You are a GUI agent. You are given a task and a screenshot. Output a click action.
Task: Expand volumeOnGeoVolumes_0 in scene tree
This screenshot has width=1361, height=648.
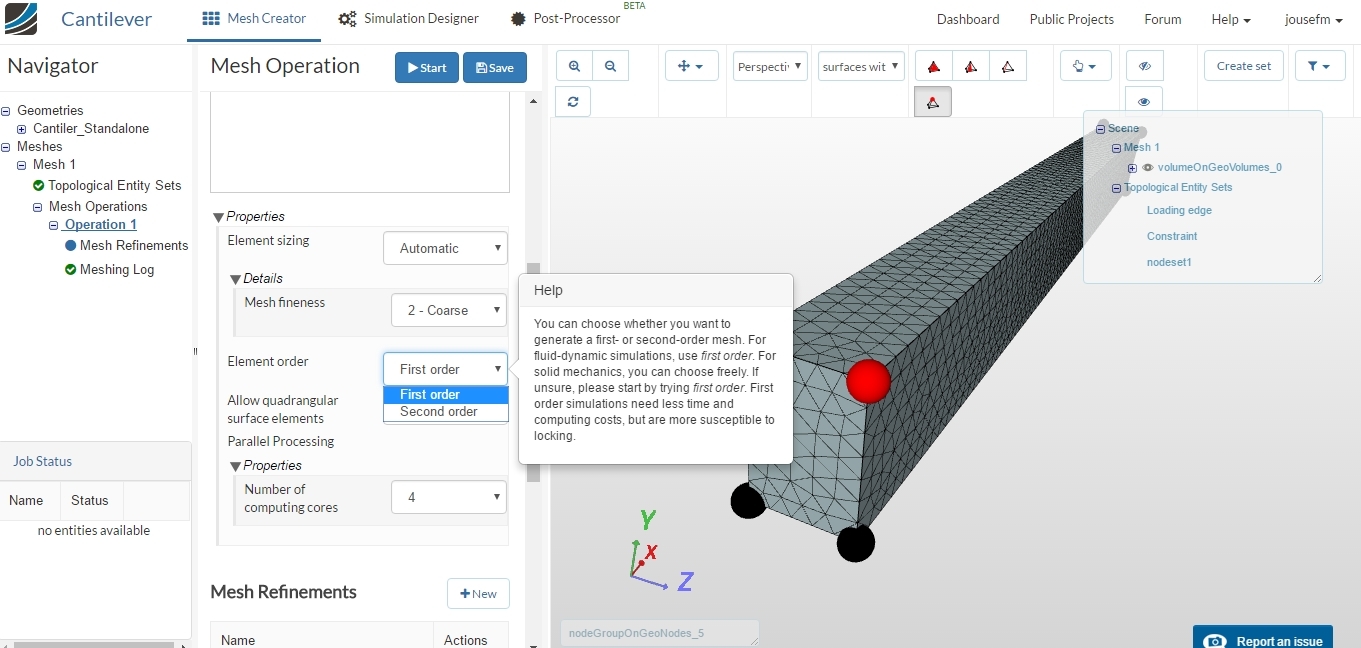pos(1133,168)
